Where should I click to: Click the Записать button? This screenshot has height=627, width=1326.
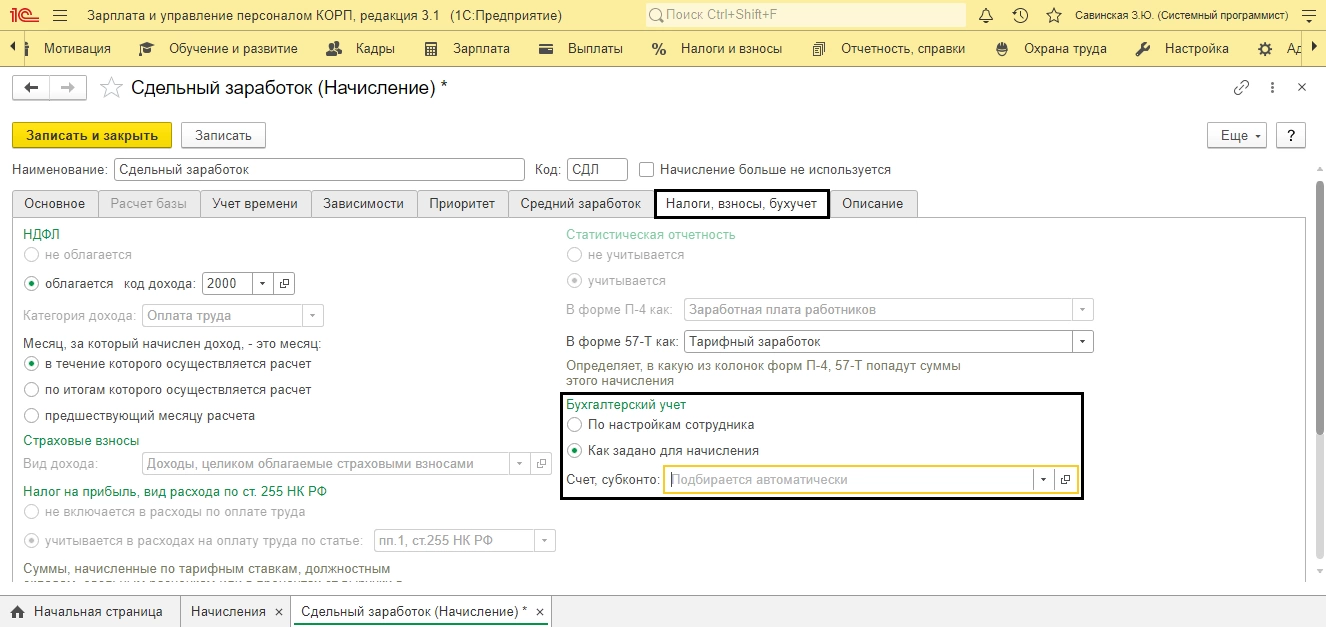pyautogui.click(x=223, y=135)
